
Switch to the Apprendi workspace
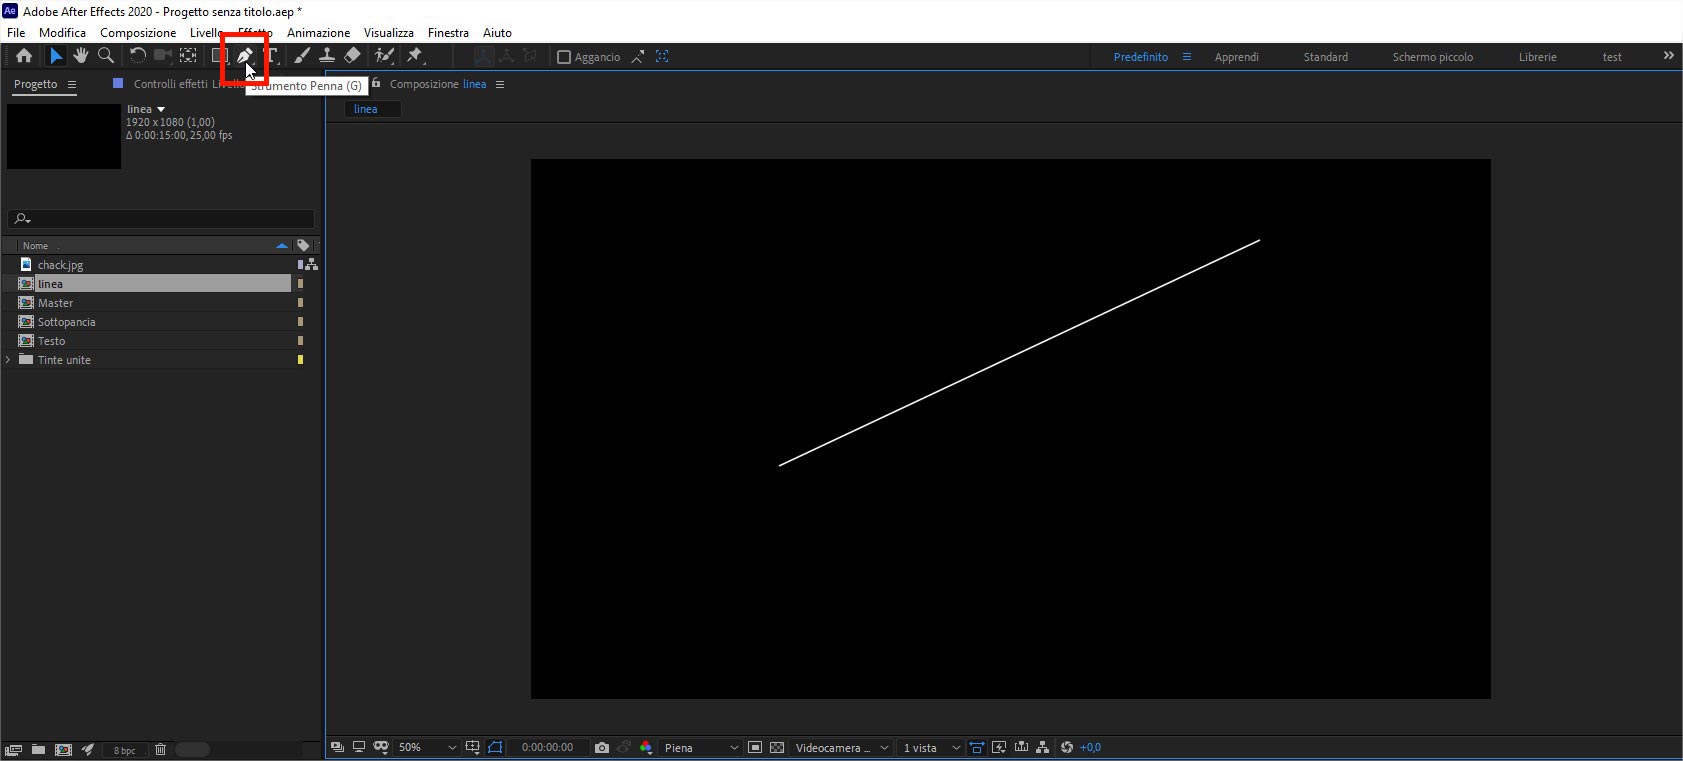click(x=1236, y=57)
